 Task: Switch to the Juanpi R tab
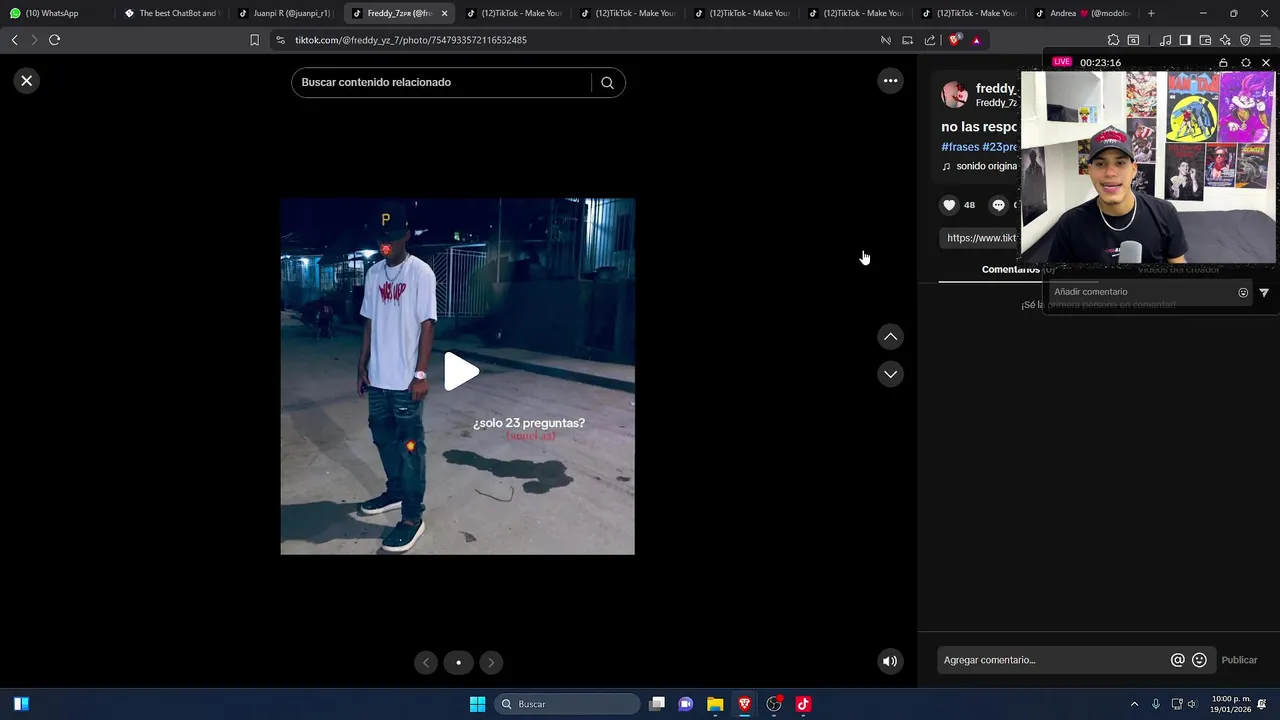[x=286, y=13]
